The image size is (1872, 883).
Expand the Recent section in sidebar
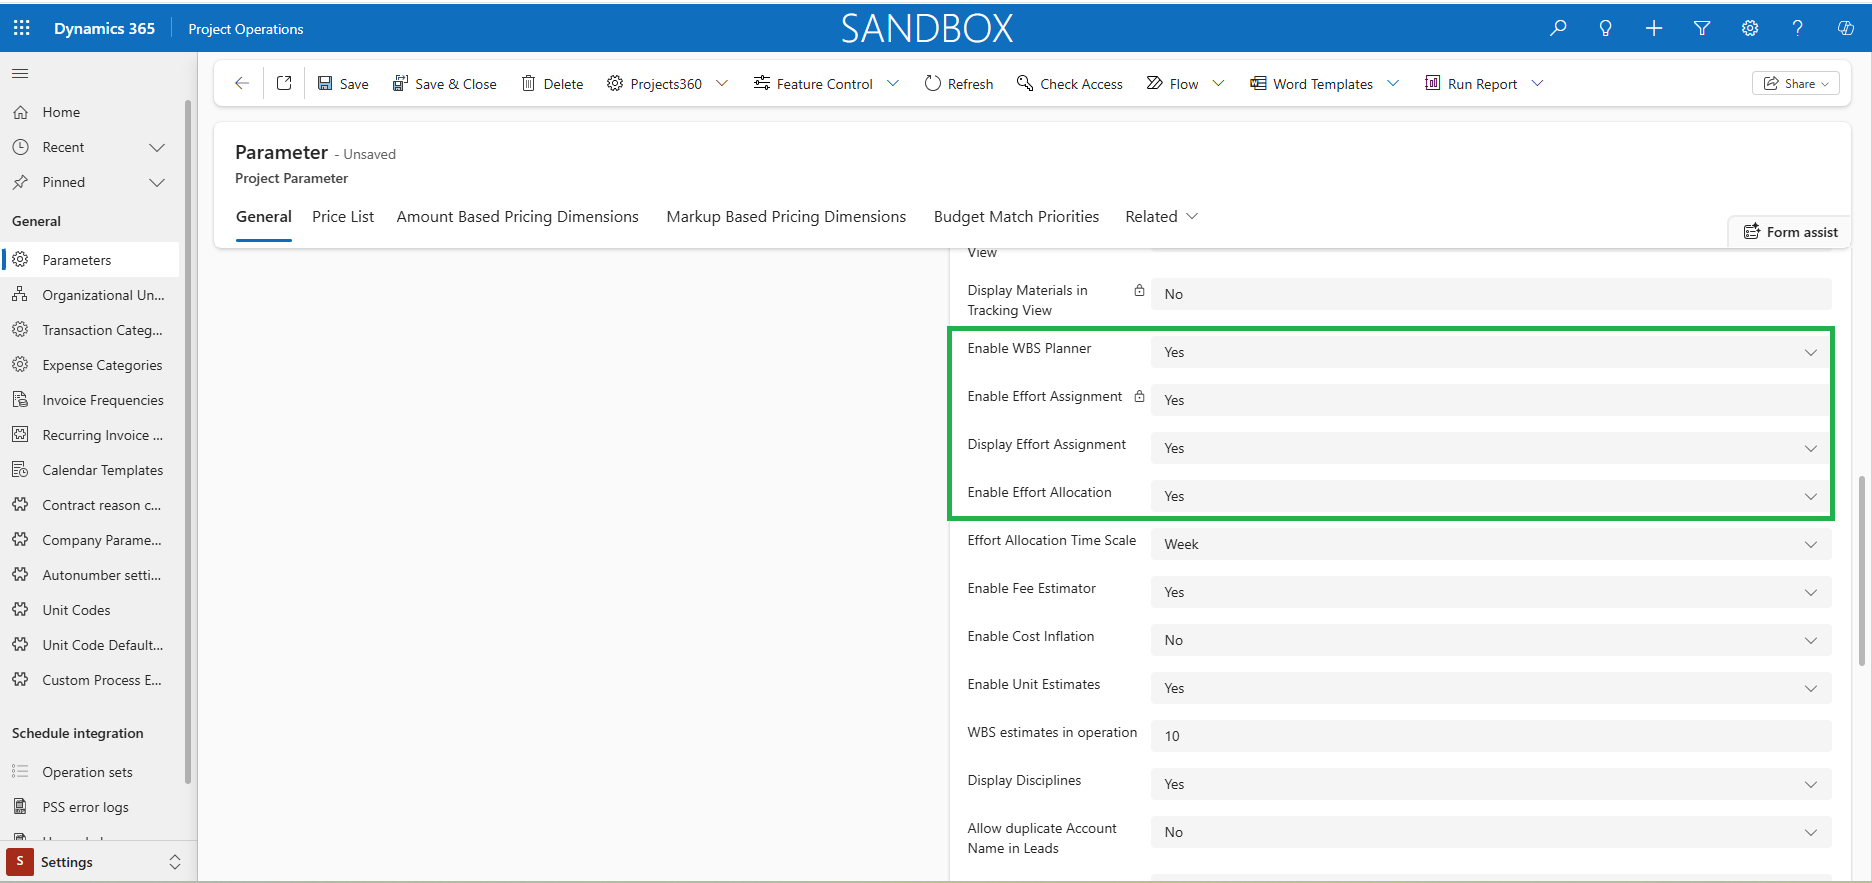156,147
